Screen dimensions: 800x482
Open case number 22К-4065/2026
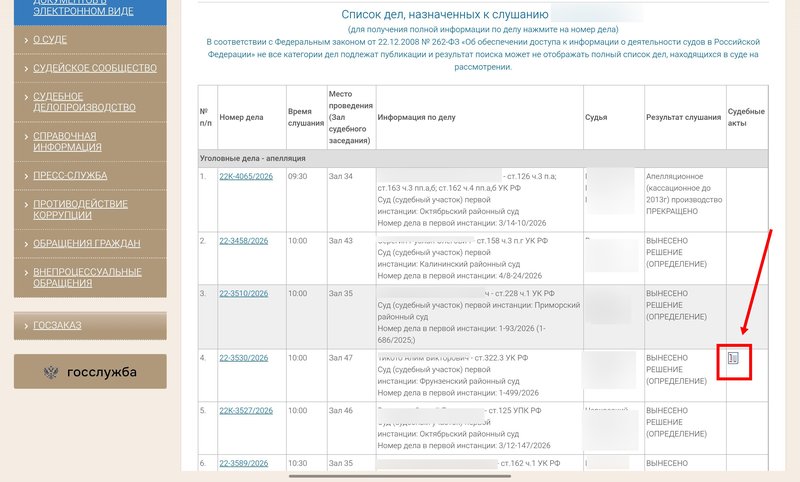[246, 176]
